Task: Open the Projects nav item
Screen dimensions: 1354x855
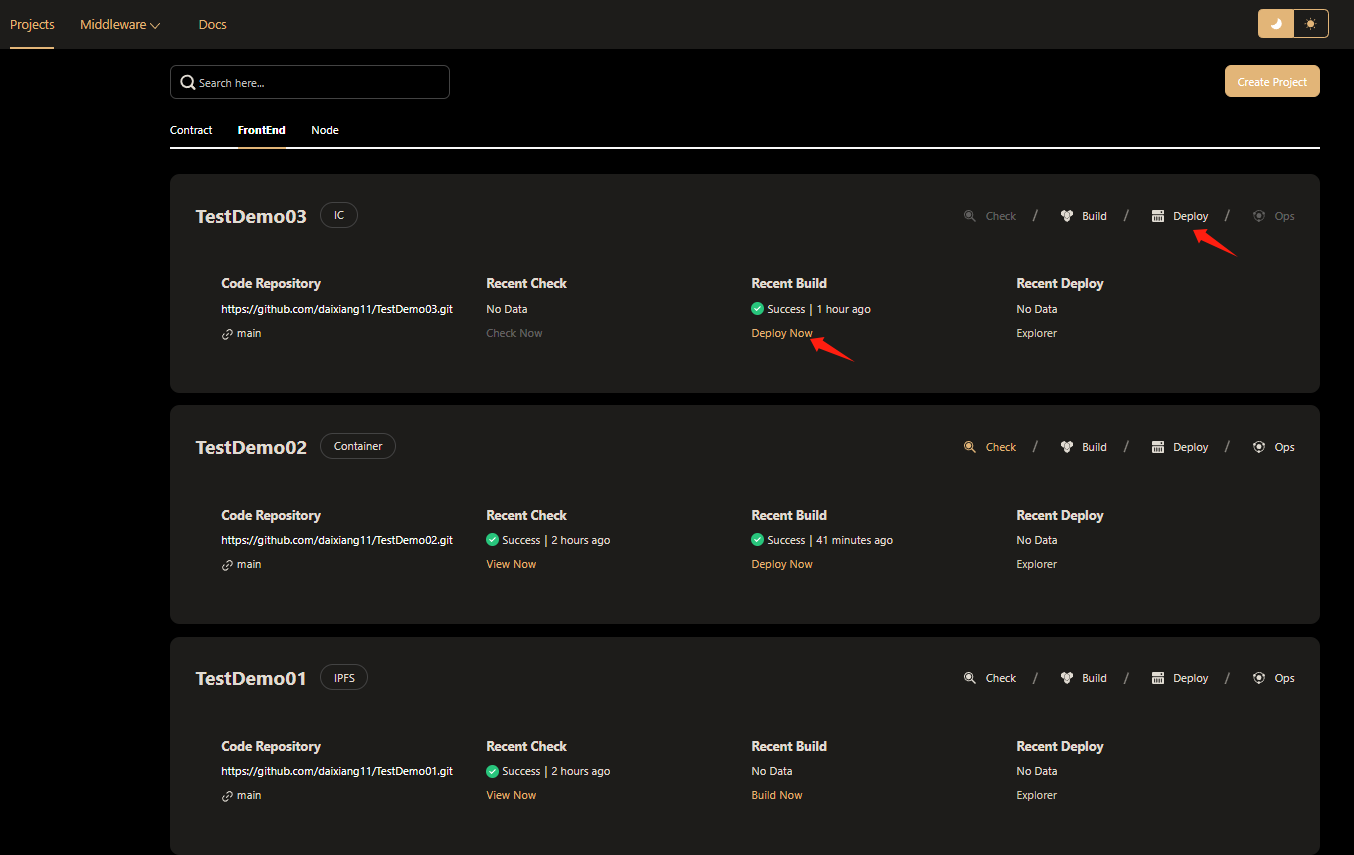Action: click(x=32, y=24)
